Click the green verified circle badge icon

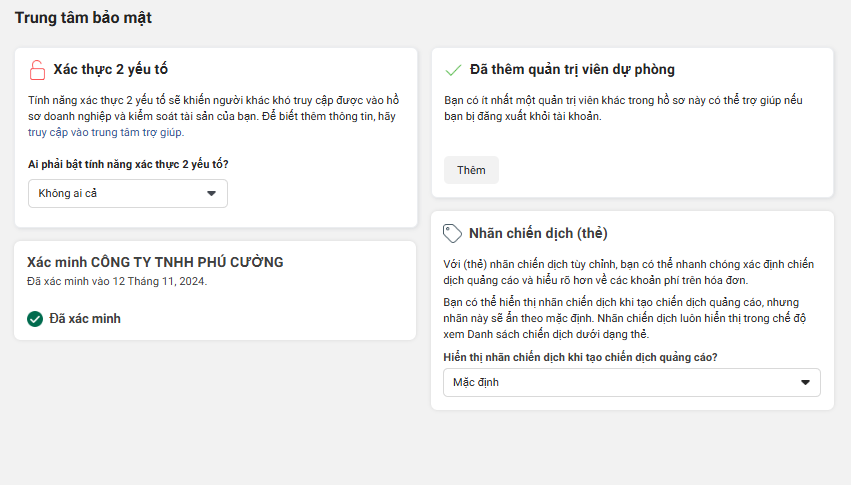35,319
